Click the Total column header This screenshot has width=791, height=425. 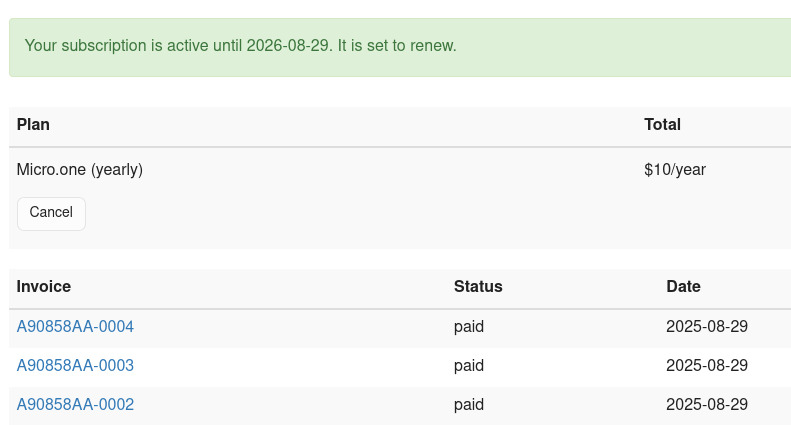pos(662,125)
